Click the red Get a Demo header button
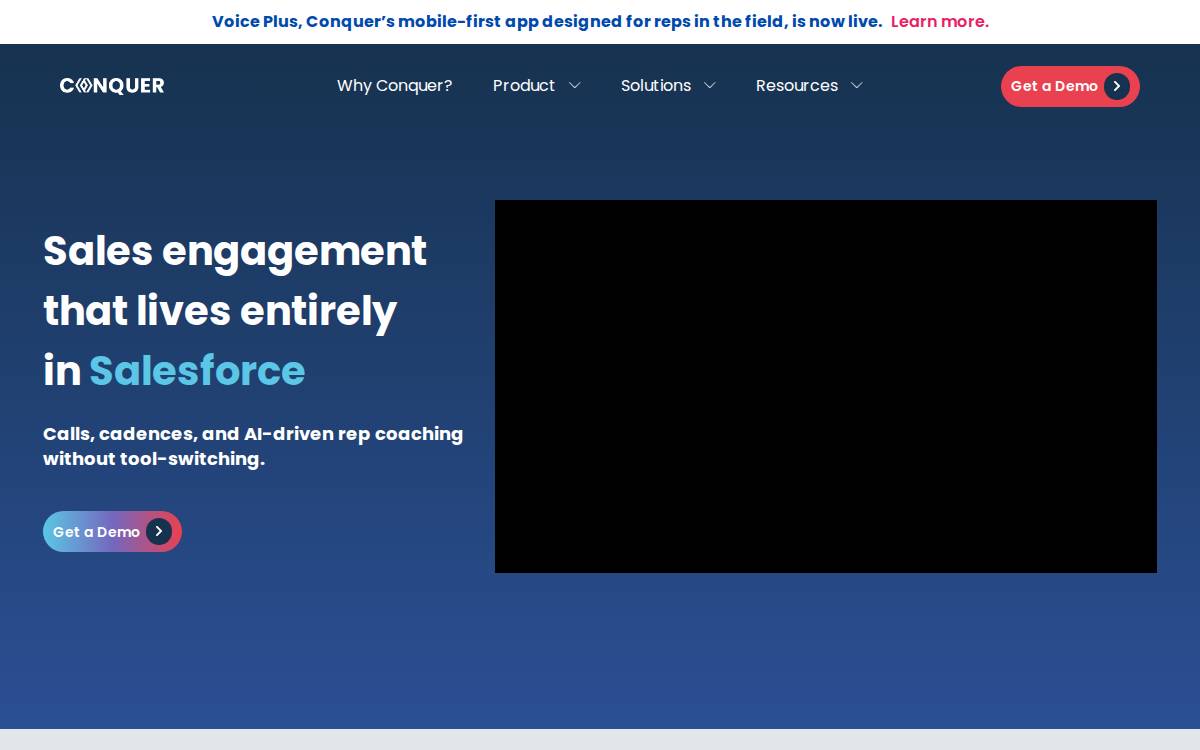This screenshot has height=750, width=1200. click(1070, 86)
